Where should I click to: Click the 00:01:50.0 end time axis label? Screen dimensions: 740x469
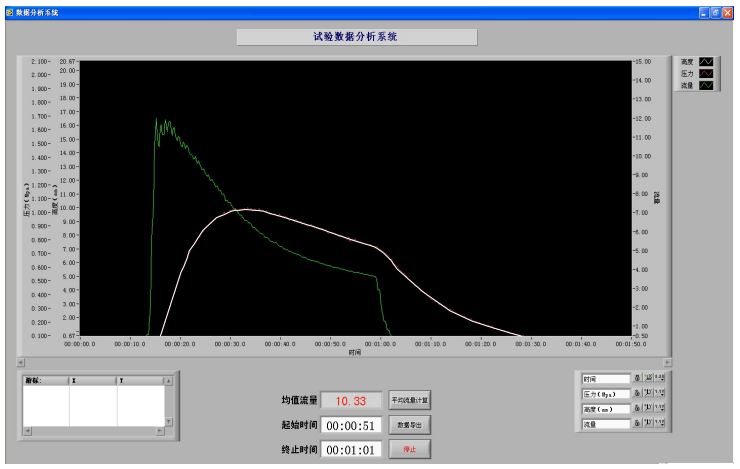tap(631, 344)
